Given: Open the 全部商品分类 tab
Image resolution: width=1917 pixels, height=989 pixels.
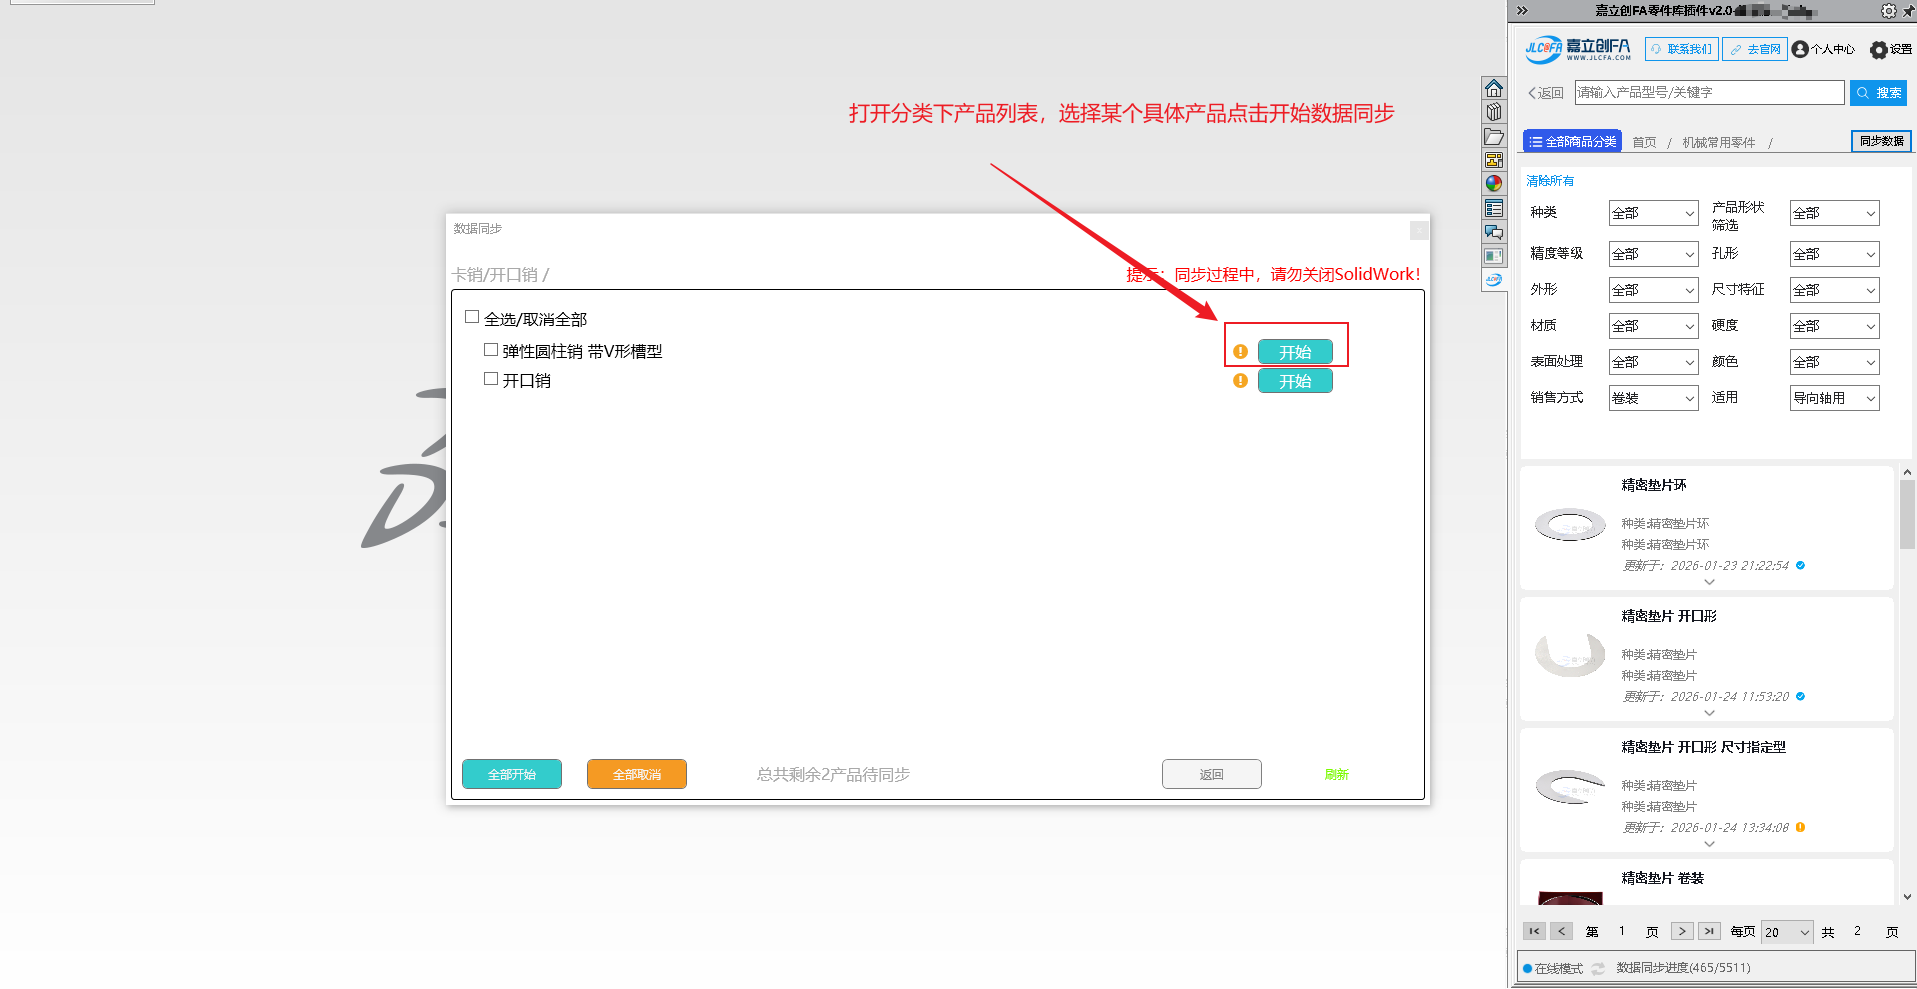Looking at the screenshot, I should 1572,142.
